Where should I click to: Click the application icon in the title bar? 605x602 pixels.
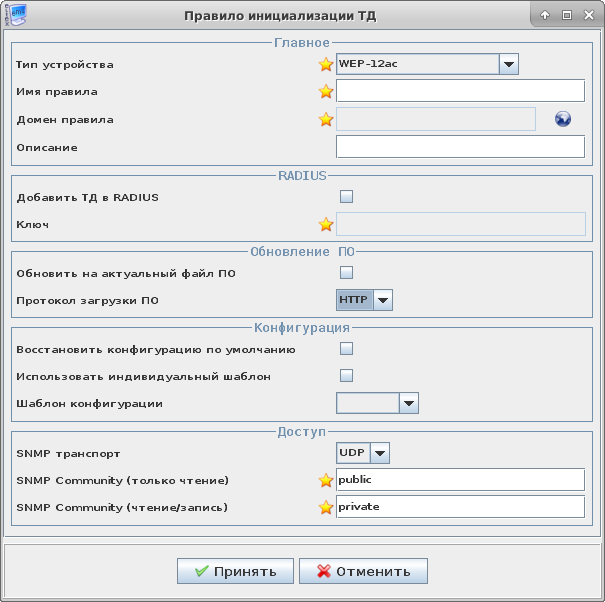click(15, 15)
